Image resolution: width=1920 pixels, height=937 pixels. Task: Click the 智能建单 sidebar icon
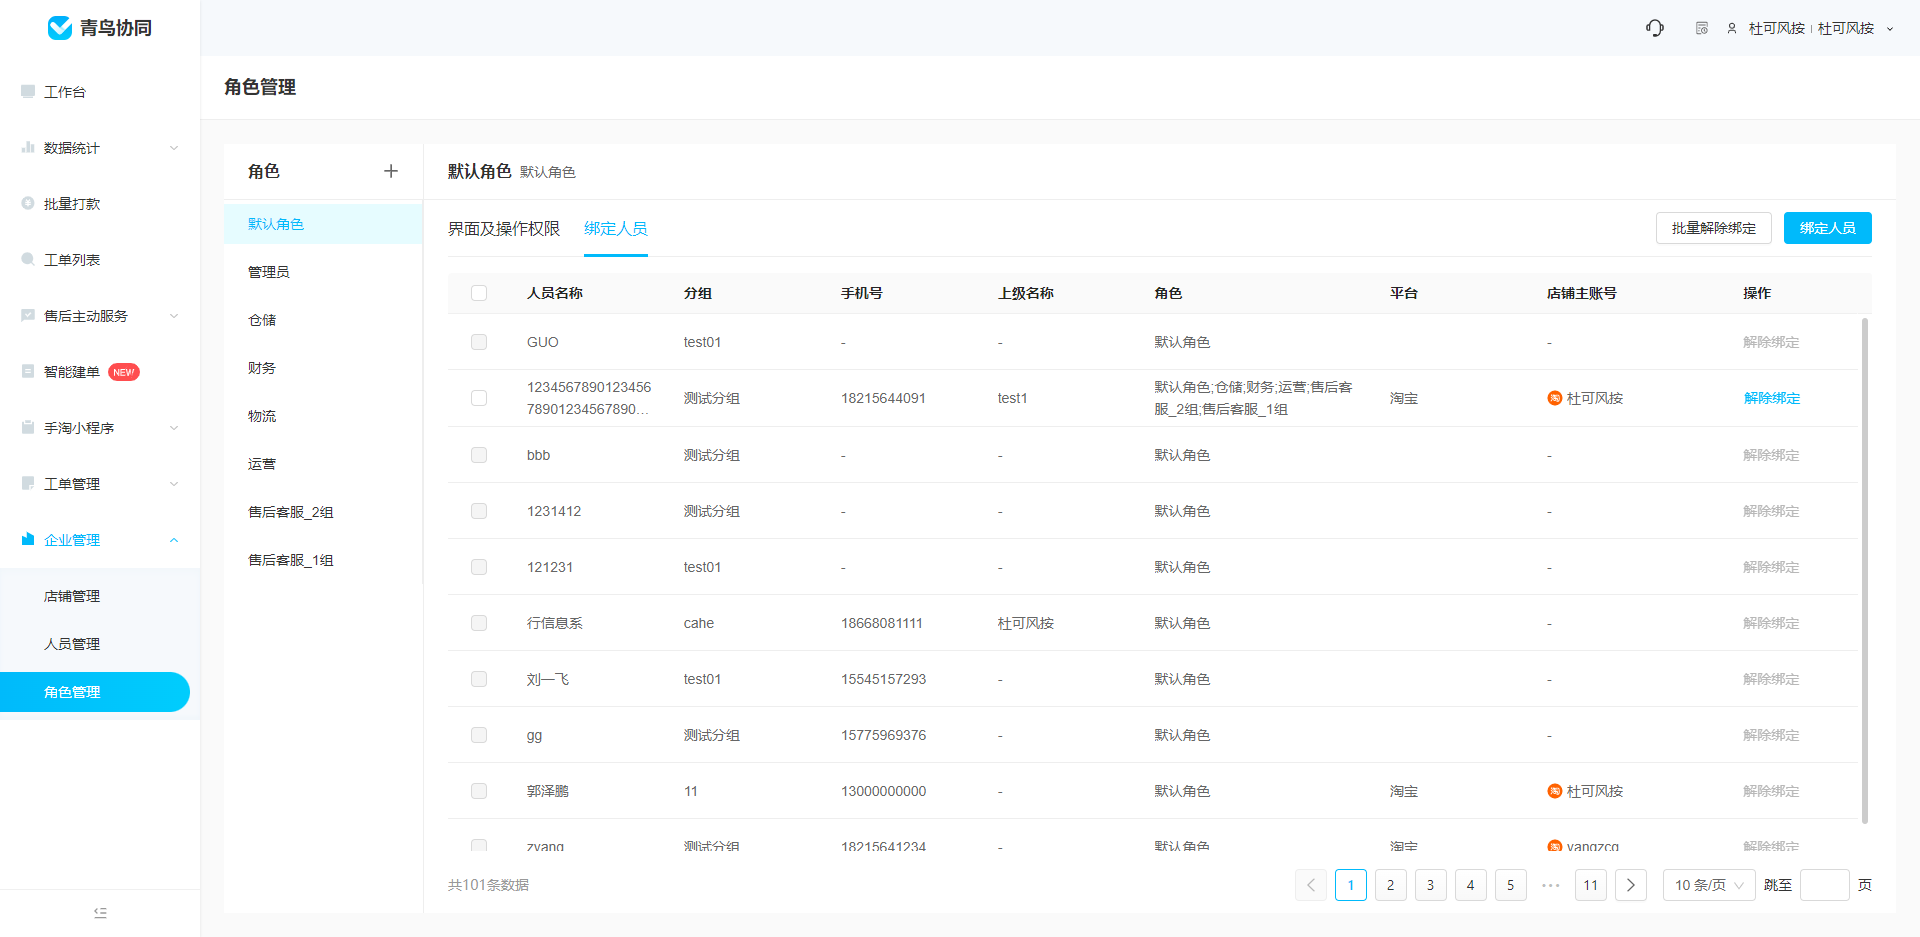pyautogui.click(x=28, y=371)
